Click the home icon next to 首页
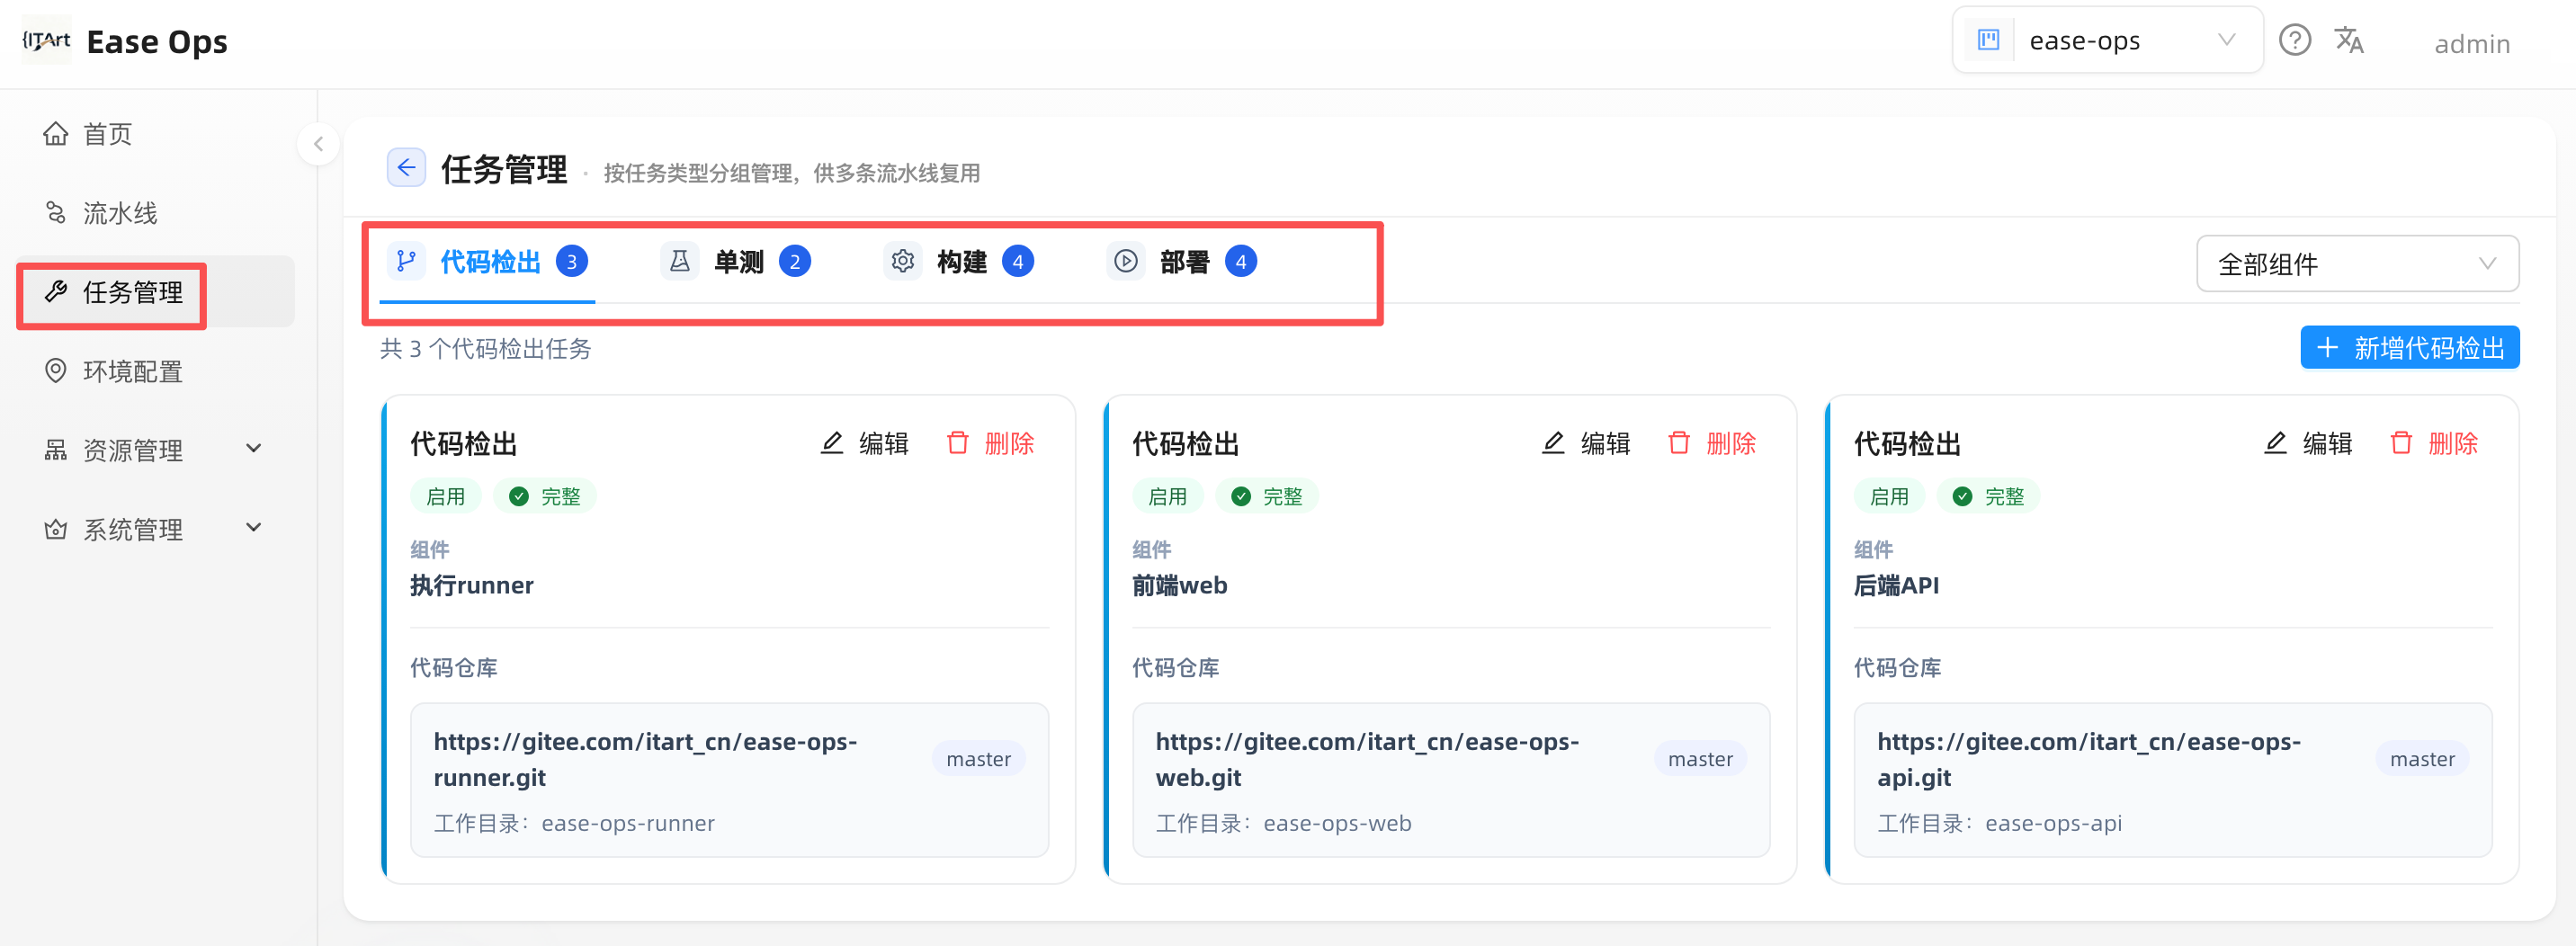This screenshot has height=946, width=2576. pyautogui.click(x=56, y=134)
